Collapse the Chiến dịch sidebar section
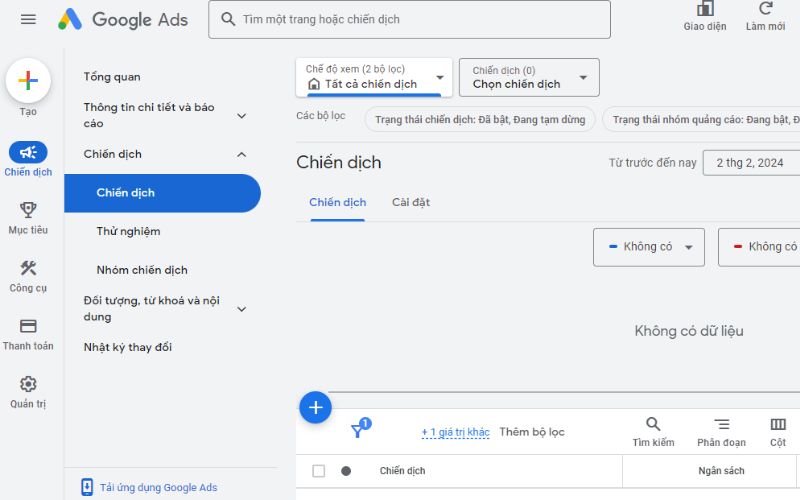 [241, 154]
